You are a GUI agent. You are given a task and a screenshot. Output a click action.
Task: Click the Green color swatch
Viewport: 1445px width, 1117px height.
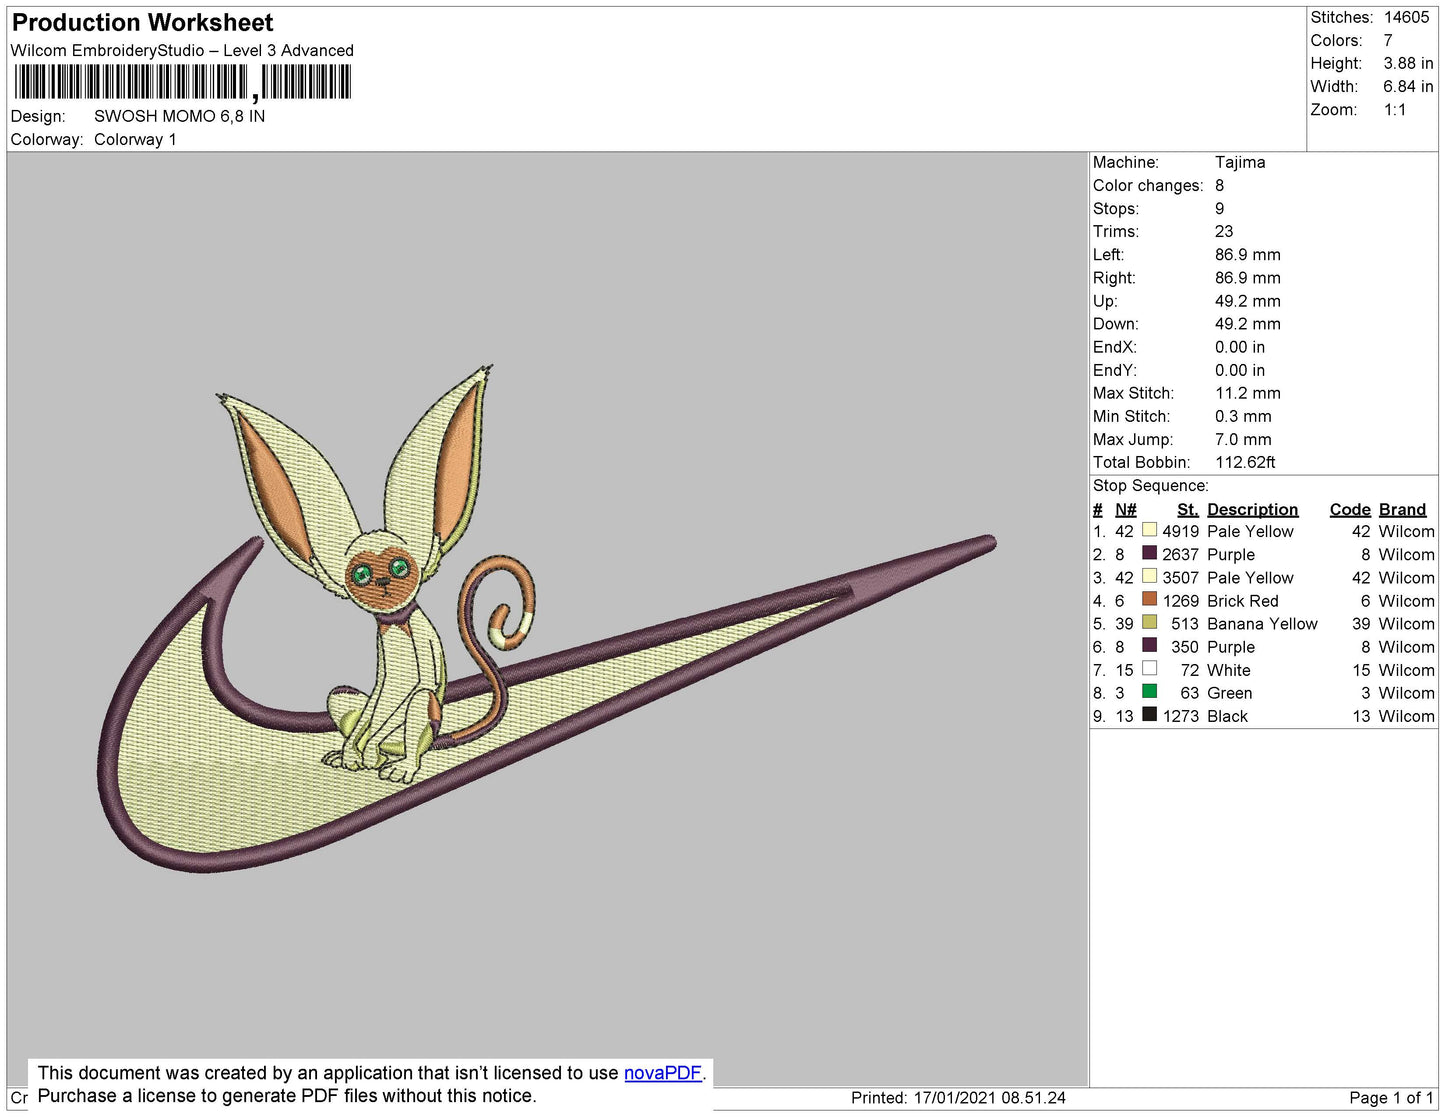click(x=1149, y=691)
